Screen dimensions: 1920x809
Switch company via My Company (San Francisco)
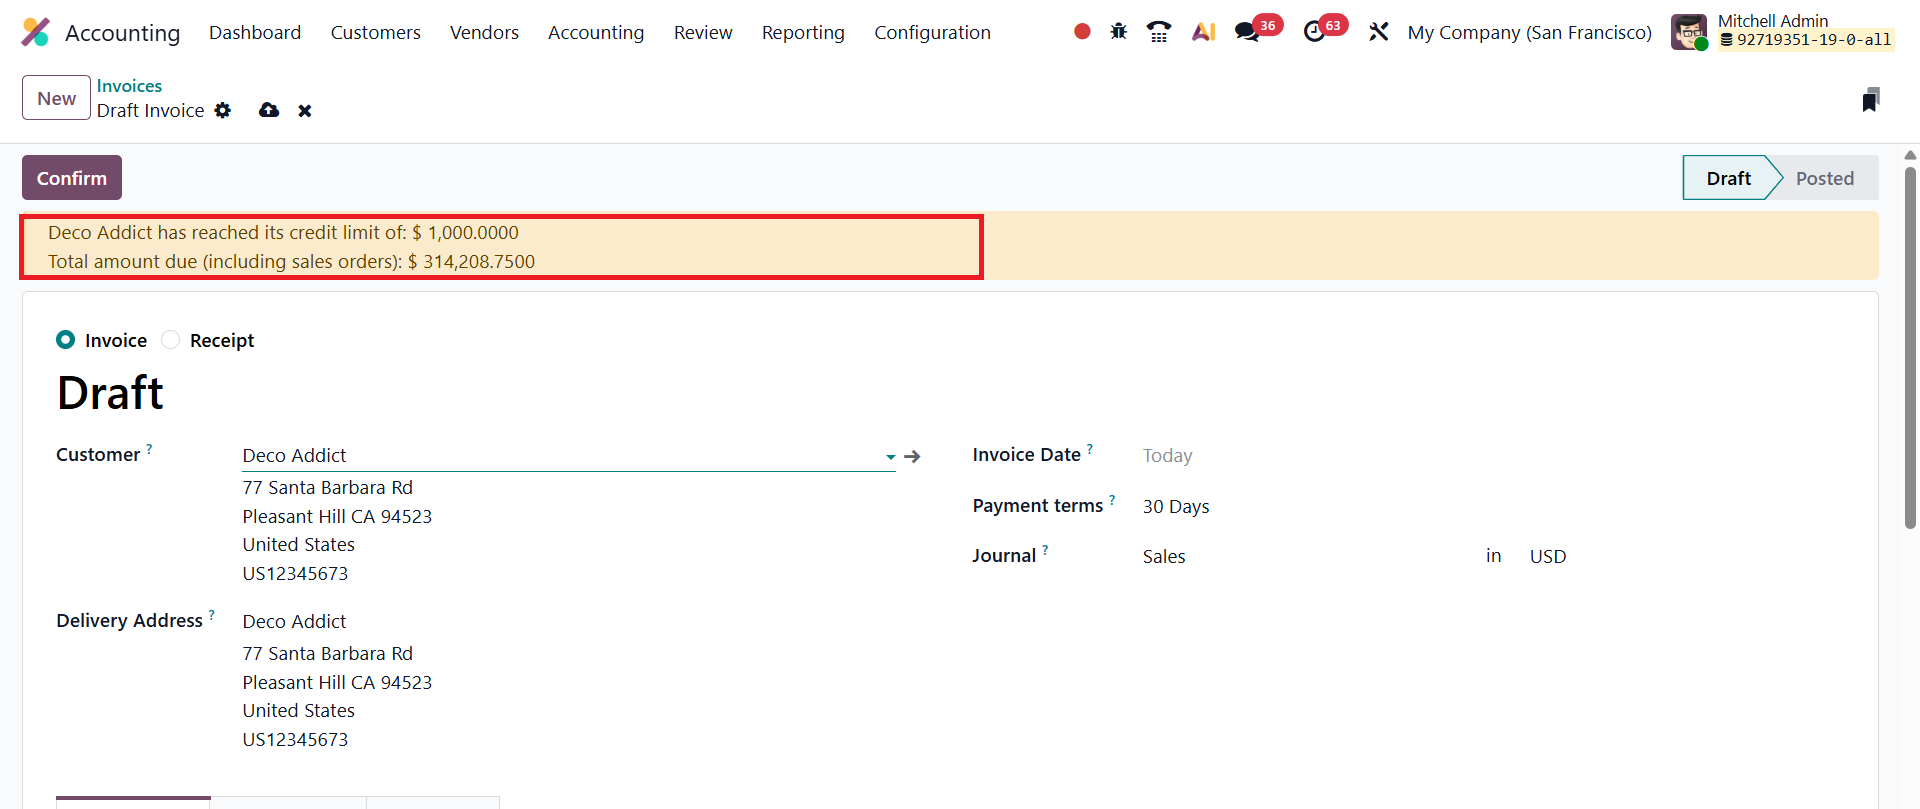1529,32
